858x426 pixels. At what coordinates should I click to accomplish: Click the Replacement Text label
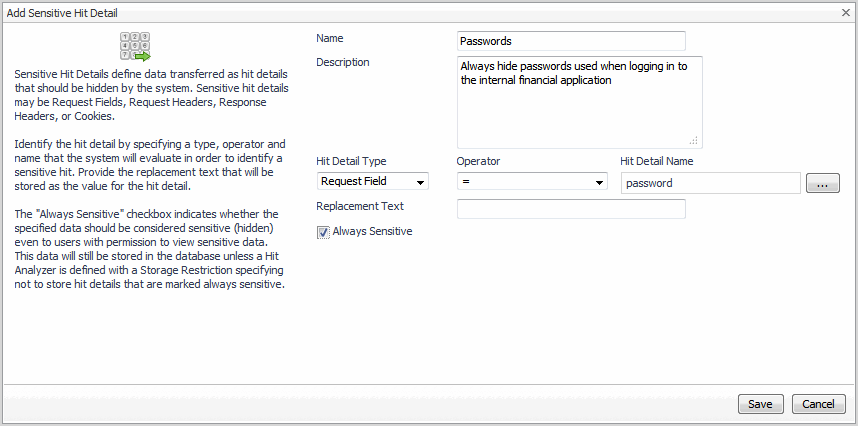(360, 207)
